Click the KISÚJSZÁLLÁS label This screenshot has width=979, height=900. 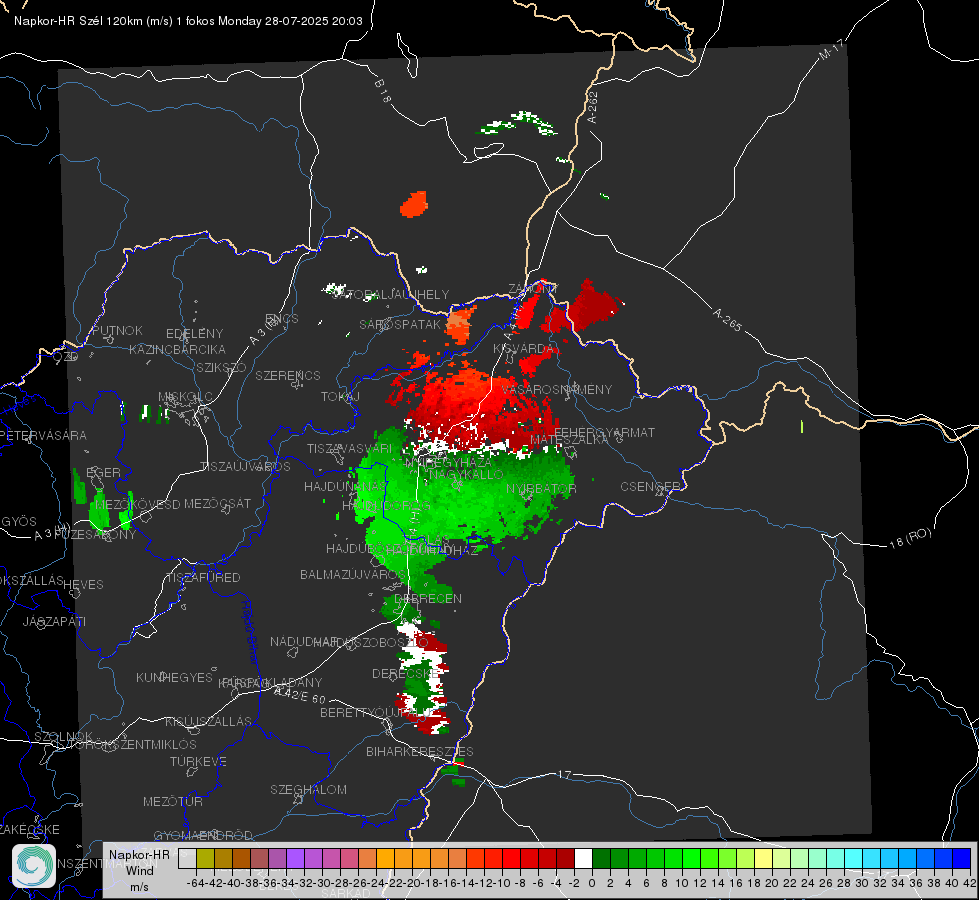tap(208, 721)
